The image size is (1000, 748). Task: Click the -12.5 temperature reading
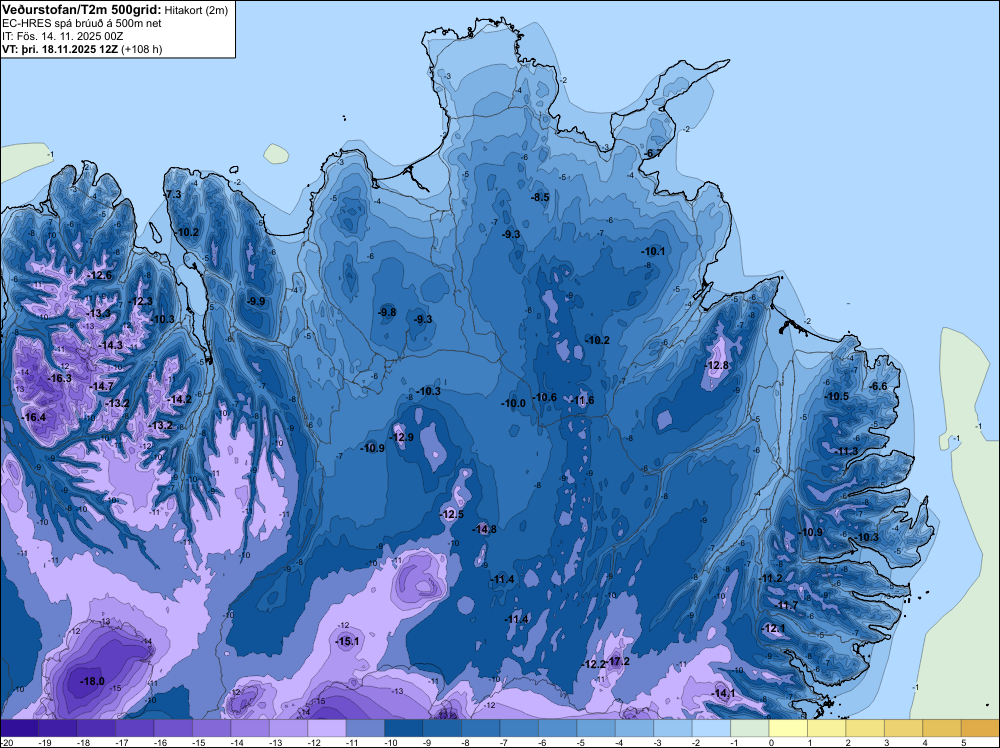coord(452,514)
